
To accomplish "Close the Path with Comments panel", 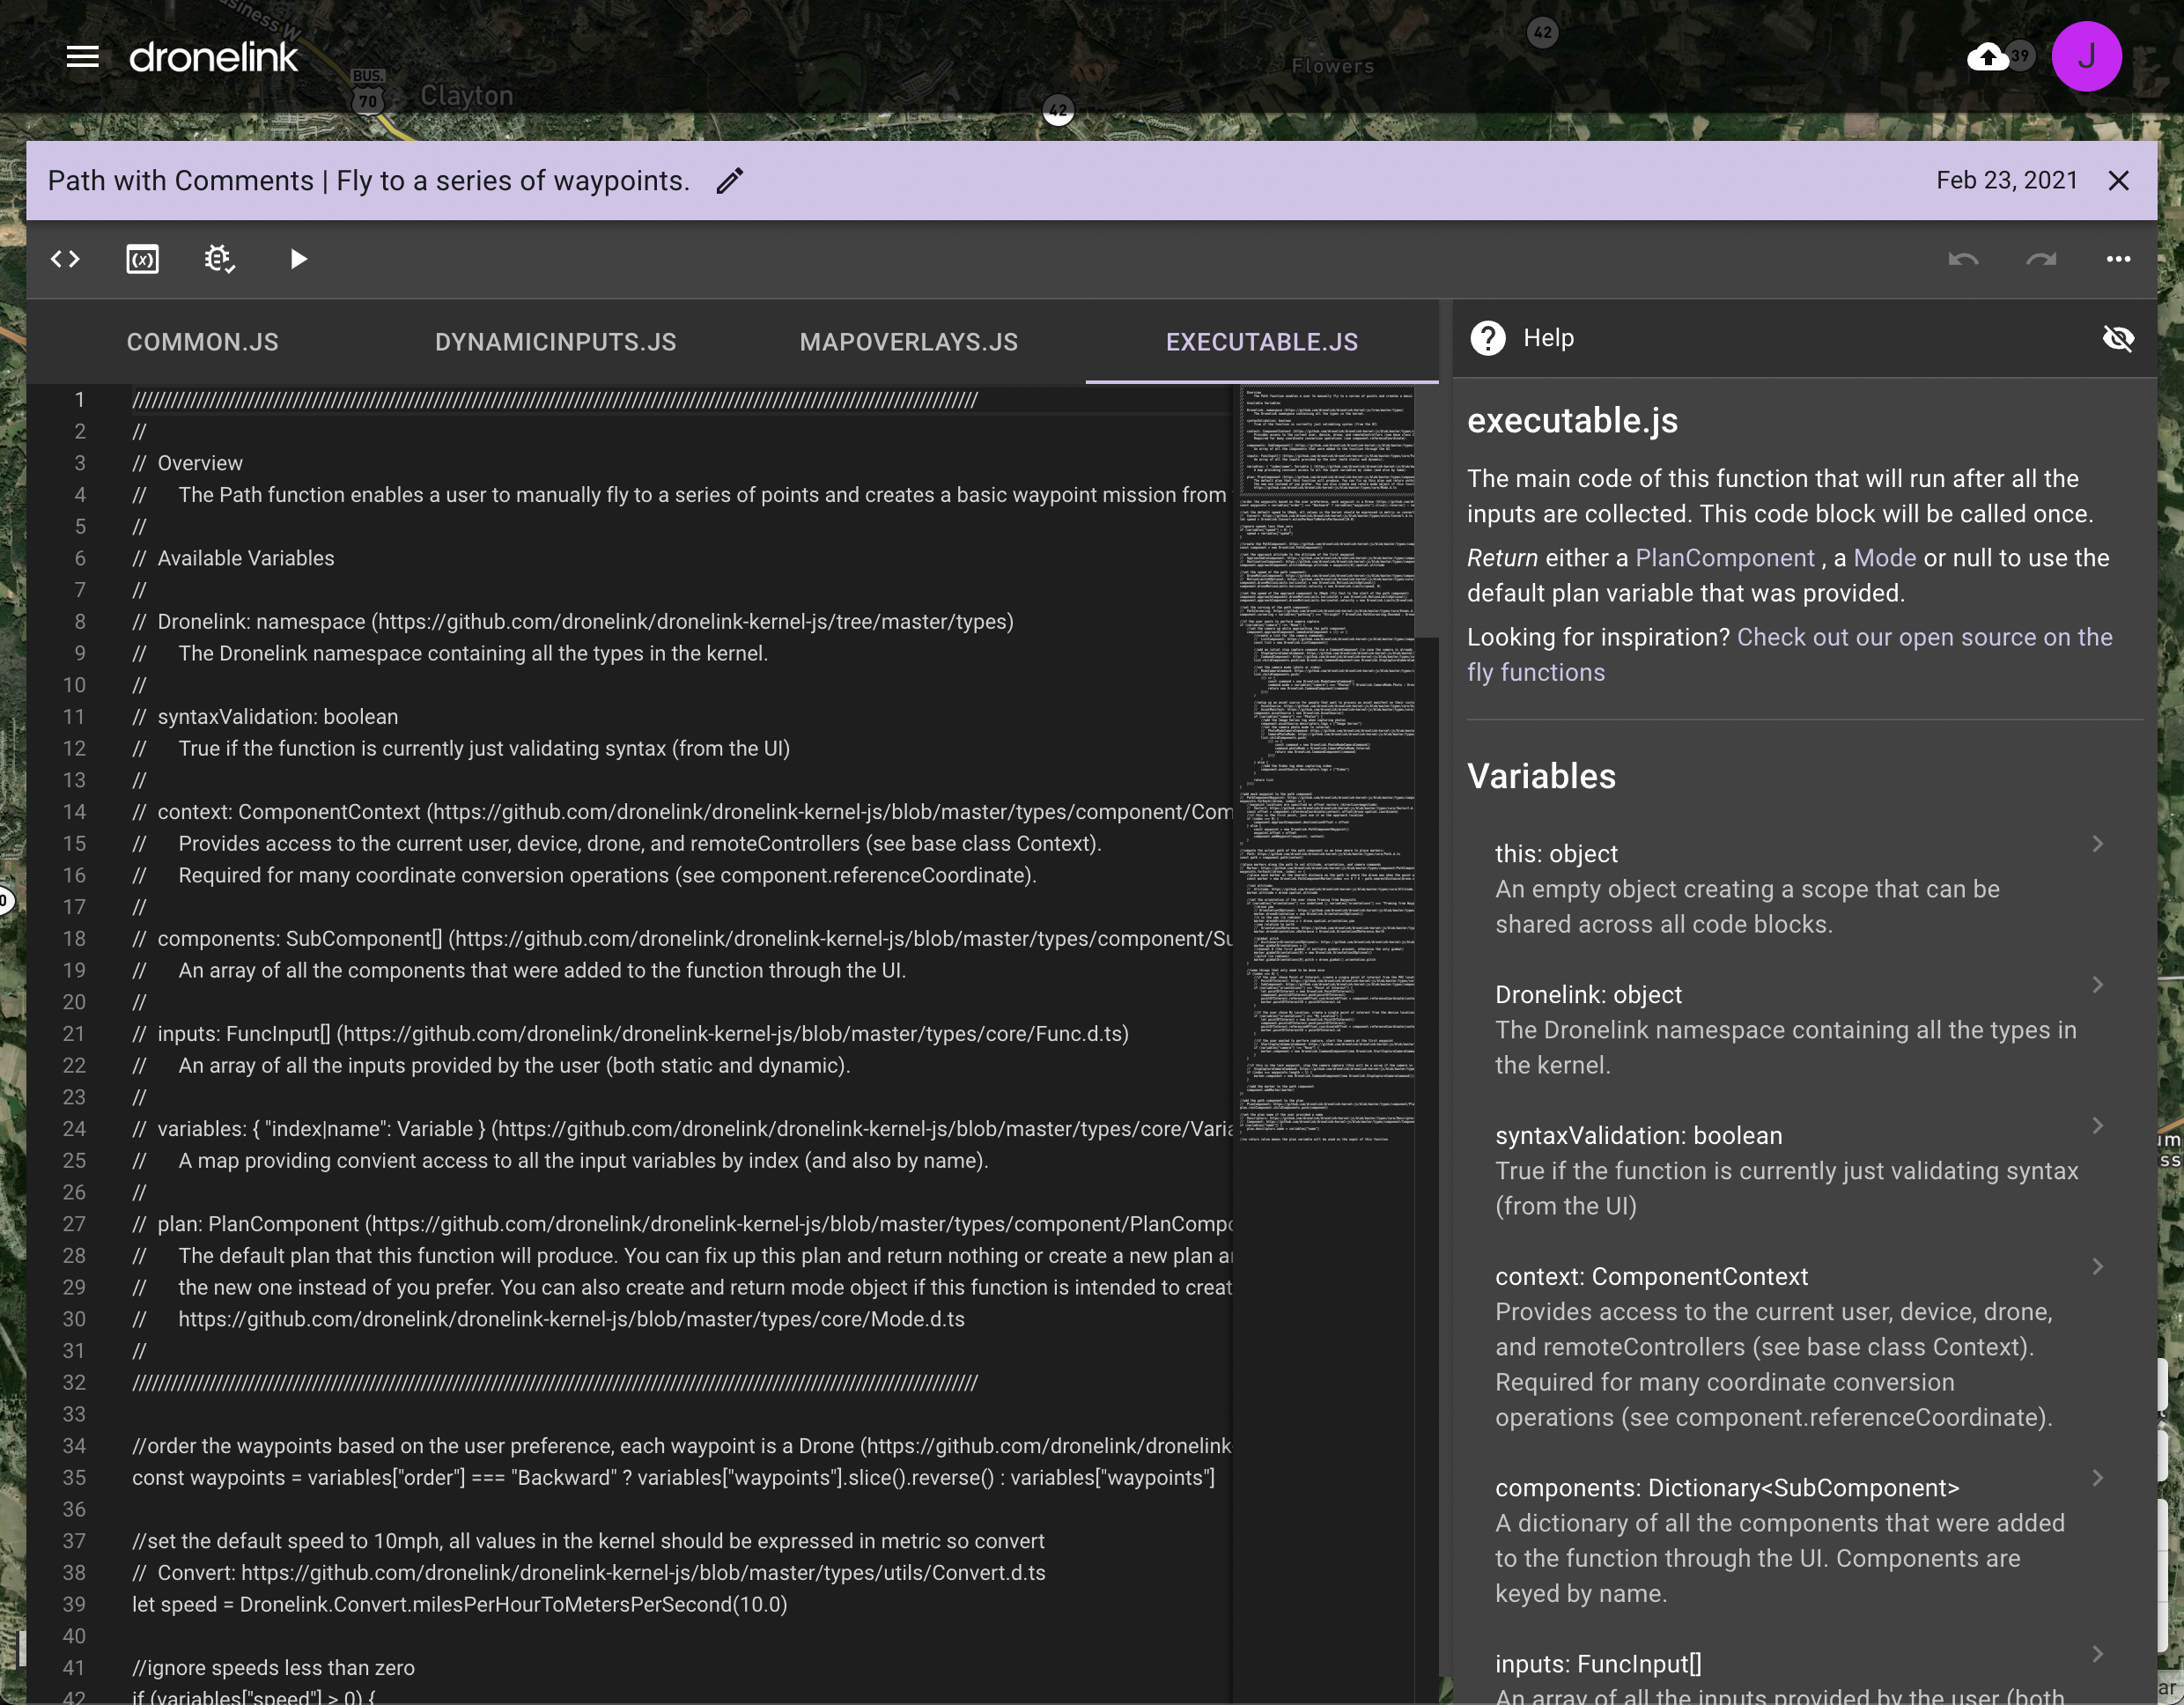I will pos(2118,180).
